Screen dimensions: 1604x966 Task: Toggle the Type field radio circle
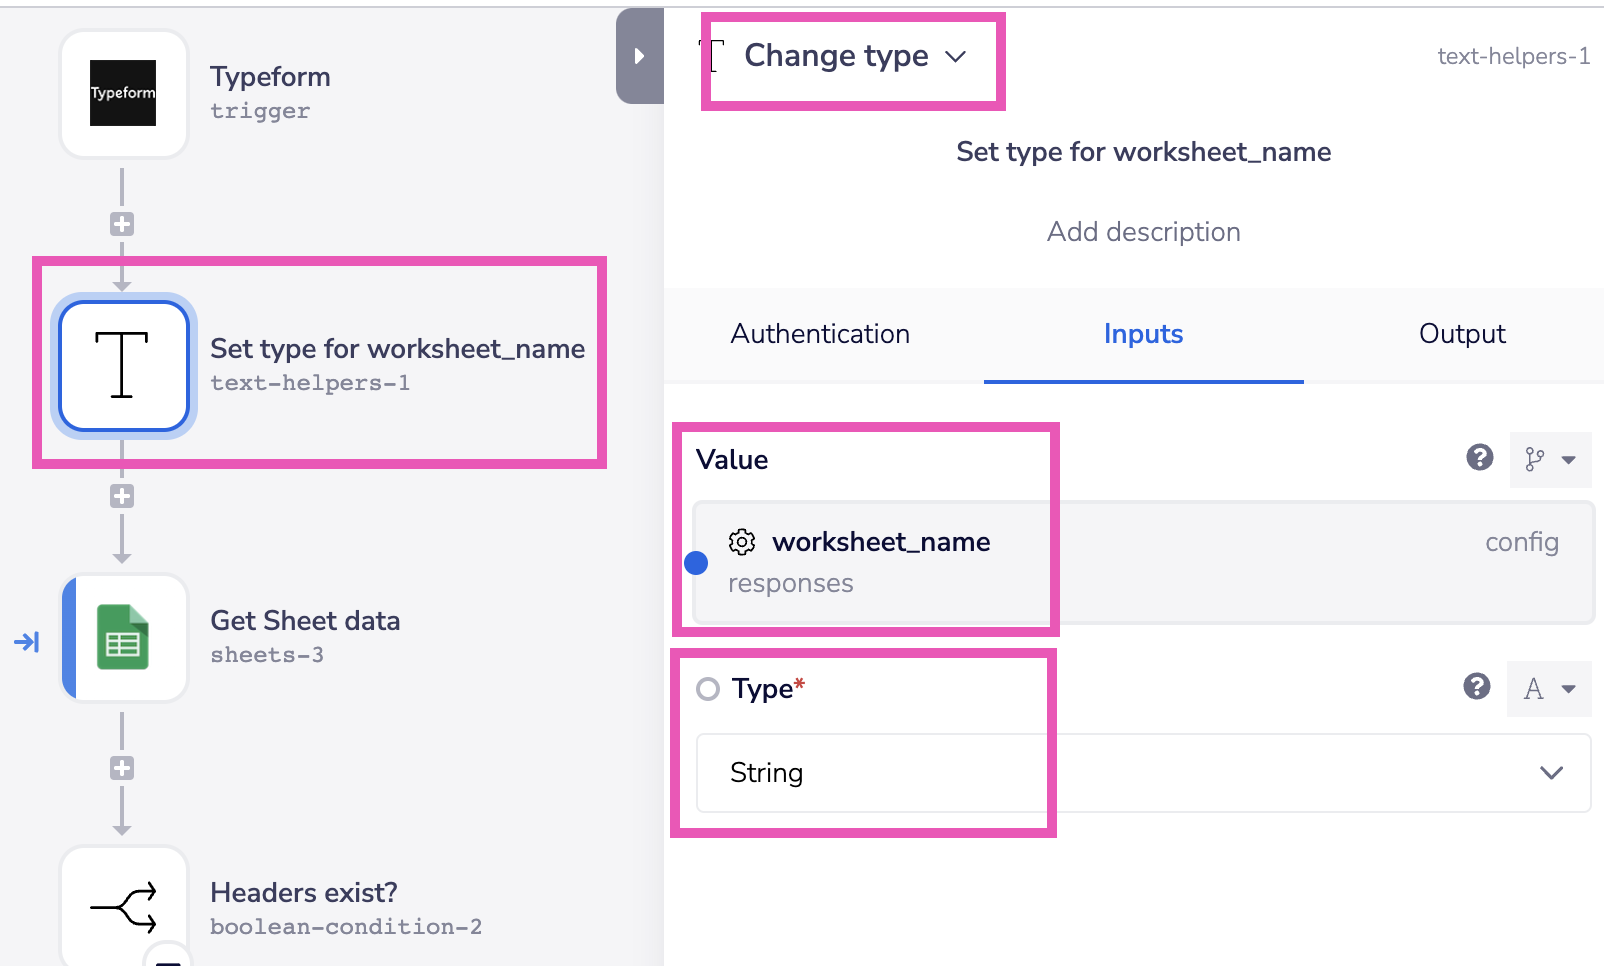(x=708, y=689)
